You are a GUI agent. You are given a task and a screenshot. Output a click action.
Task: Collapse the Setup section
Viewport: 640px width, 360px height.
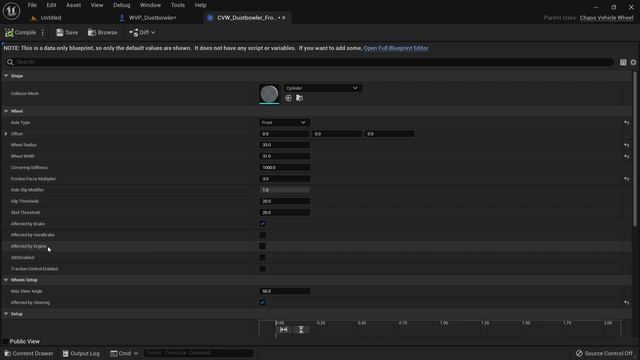point(6,314)
